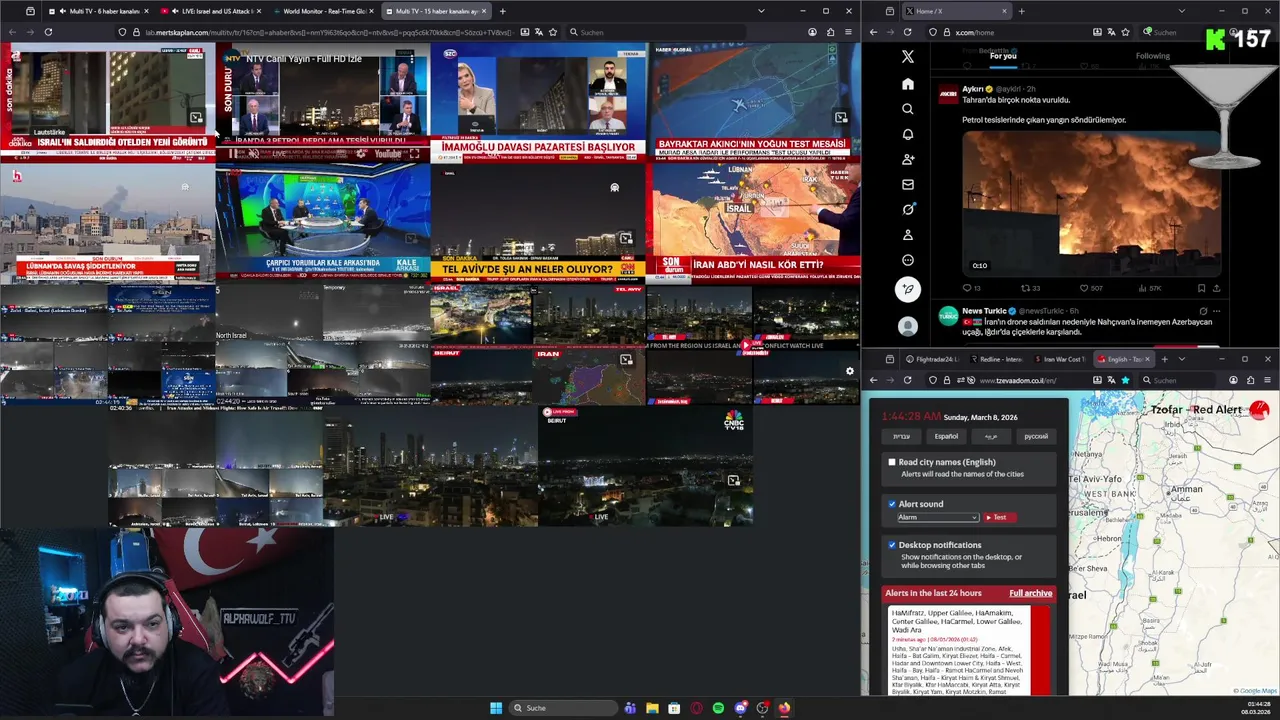Open tab list dropdown in Multi TV browser window
1280x720 pixels.
[x=761, y=11]
